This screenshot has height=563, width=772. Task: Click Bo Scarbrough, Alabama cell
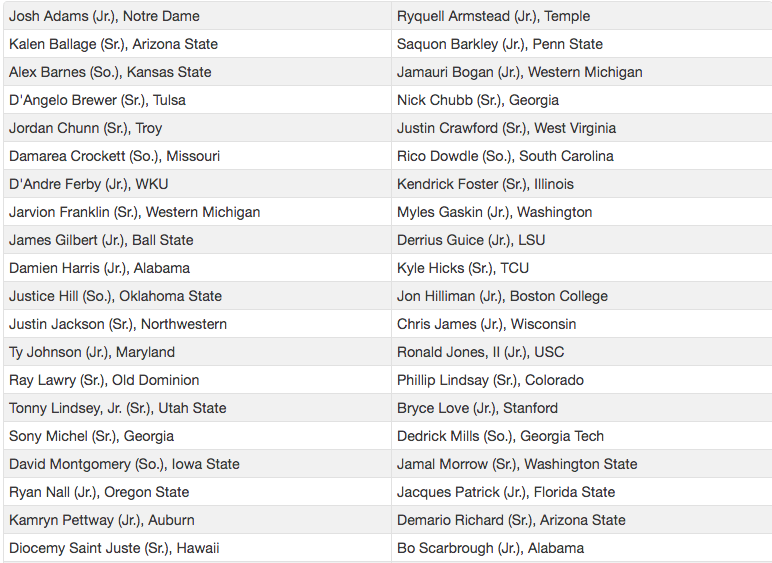(490, 548)
